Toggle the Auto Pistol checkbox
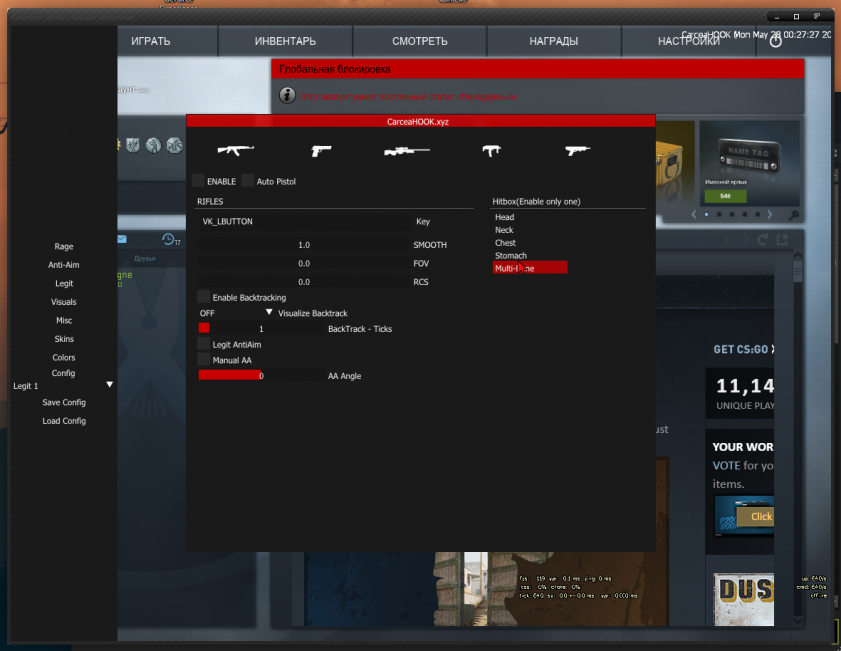The image size is (841, 651). [x=247, y=181]
